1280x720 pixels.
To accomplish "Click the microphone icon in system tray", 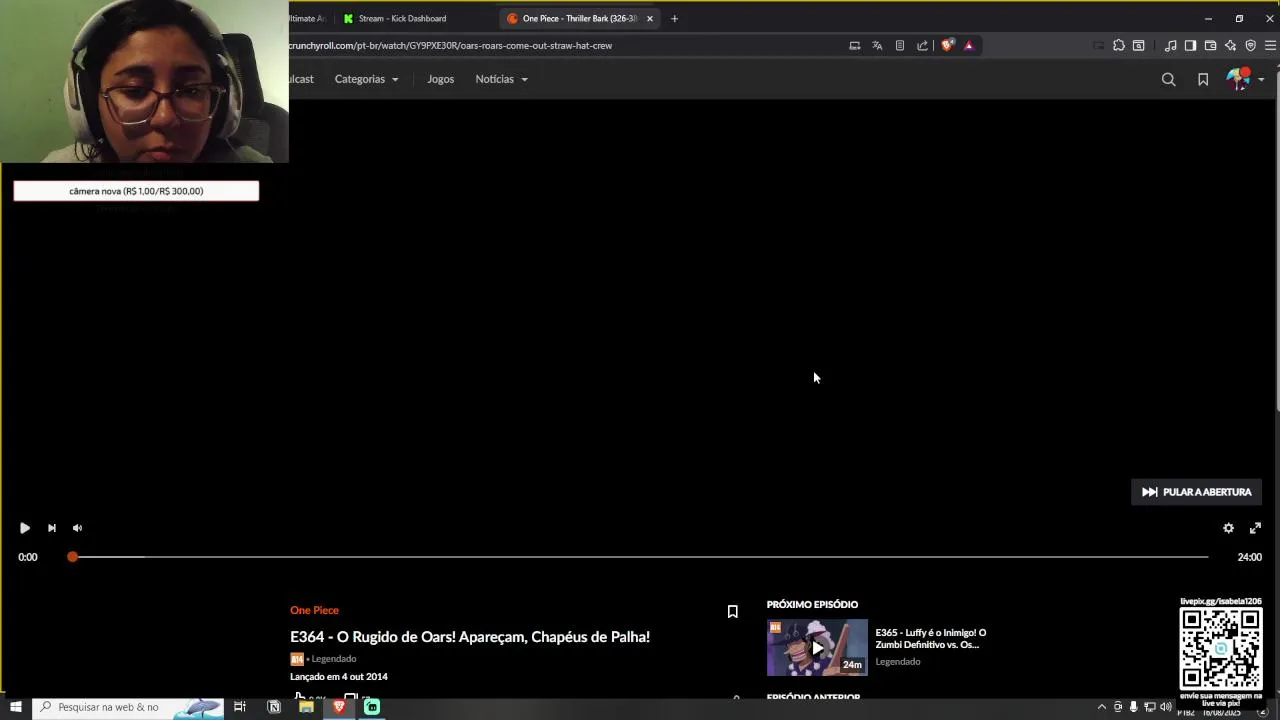I will click(1133, 707).
